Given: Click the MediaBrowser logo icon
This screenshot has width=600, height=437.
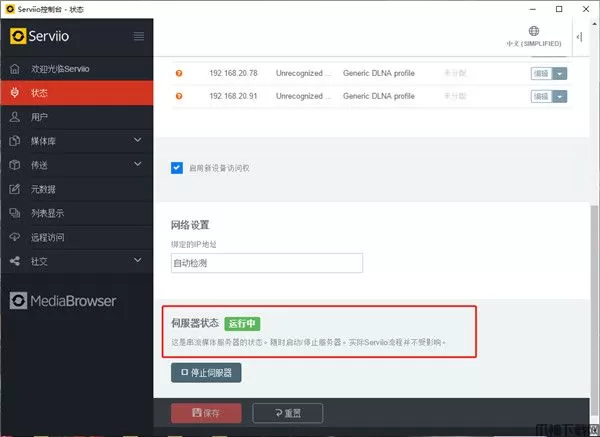Looking at the screenshot, I should click(x=18, y=301).
